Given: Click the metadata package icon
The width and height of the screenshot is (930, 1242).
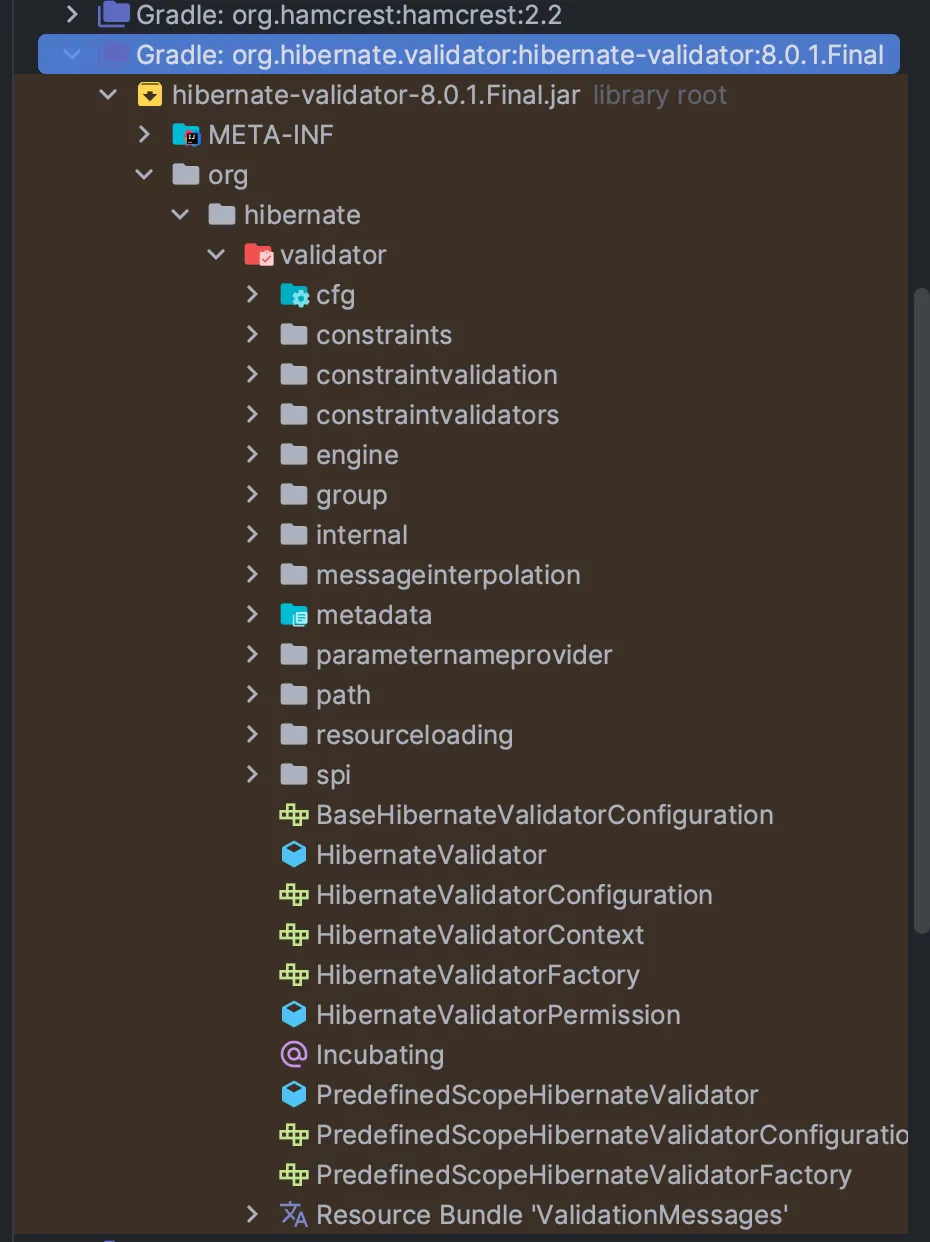Looking at the screenshot, I should [294, 615].
